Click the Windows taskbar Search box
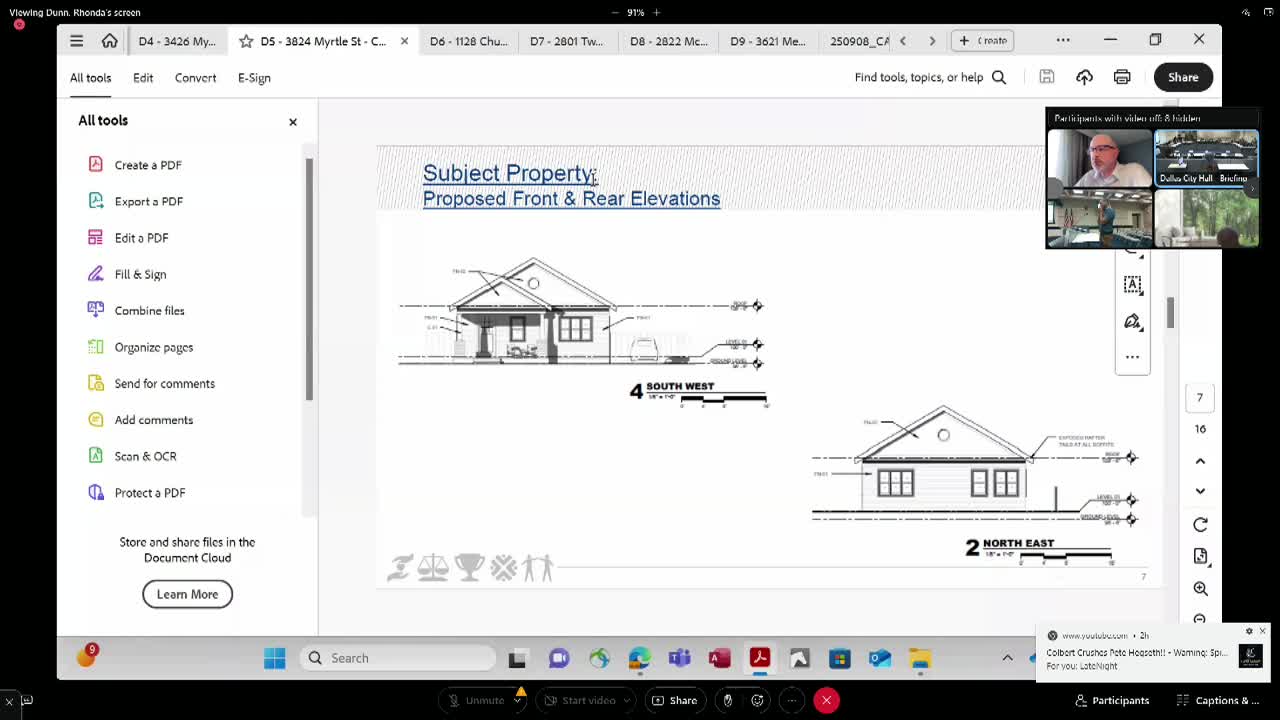Viewport: 1280px width, 720px height. 400,658
